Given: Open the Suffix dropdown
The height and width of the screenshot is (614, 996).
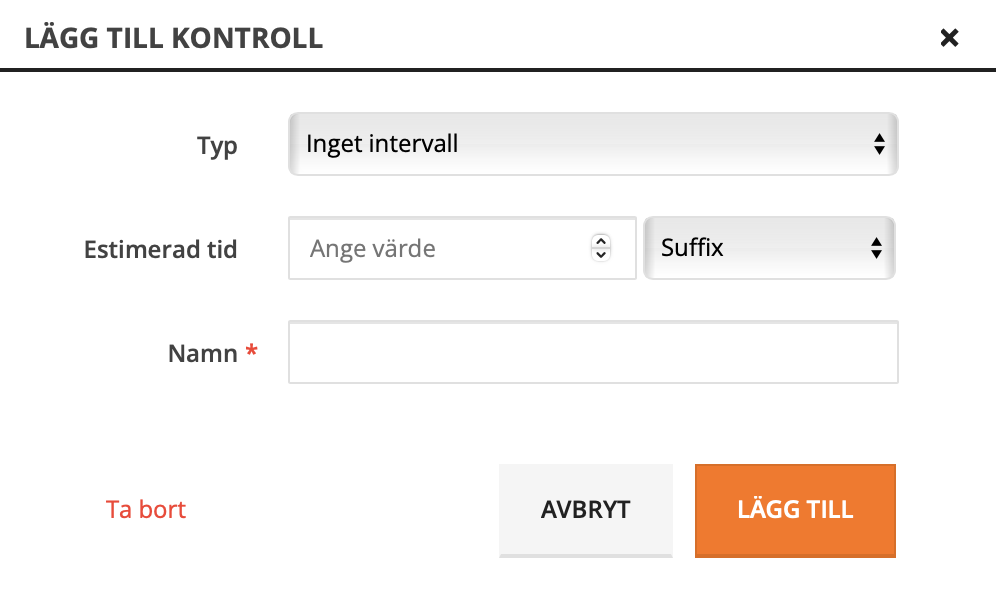Looking at the screenshot, I should coord(768,248).
